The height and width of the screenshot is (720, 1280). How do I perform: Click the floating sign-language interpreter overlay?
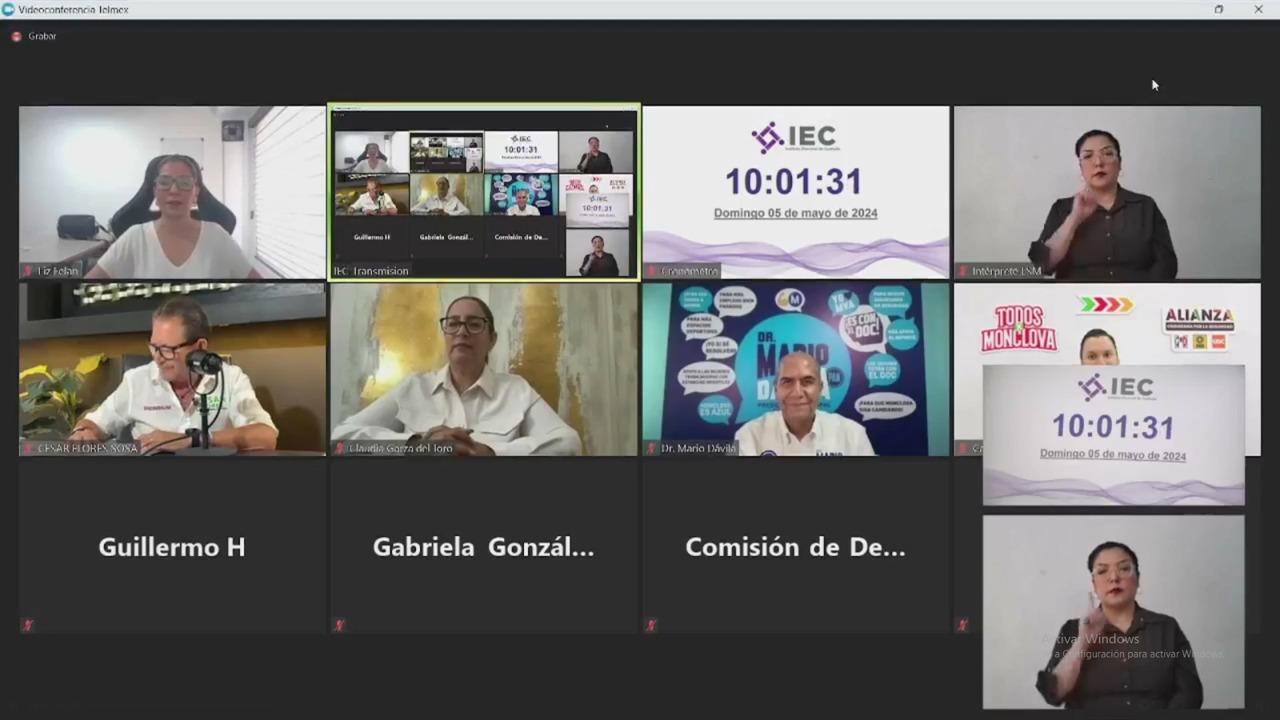pyautogui.click(x=1113, y=610)
